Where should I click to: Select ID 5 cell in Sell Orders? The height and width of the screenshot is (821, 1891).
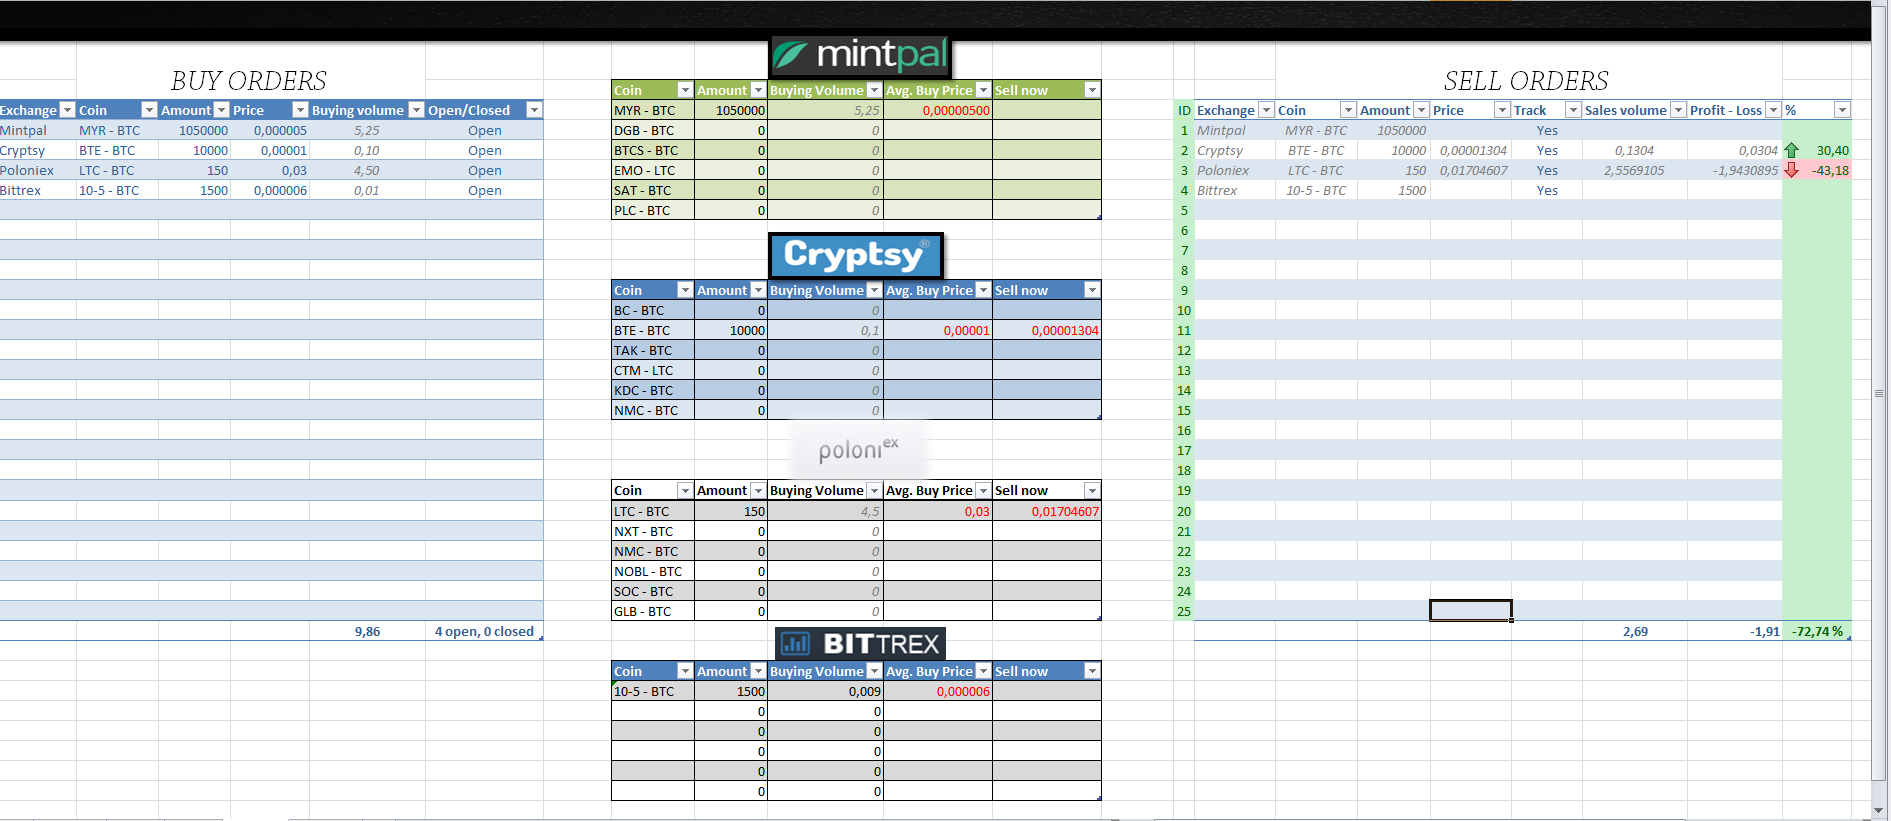(x=1184, y=210)
